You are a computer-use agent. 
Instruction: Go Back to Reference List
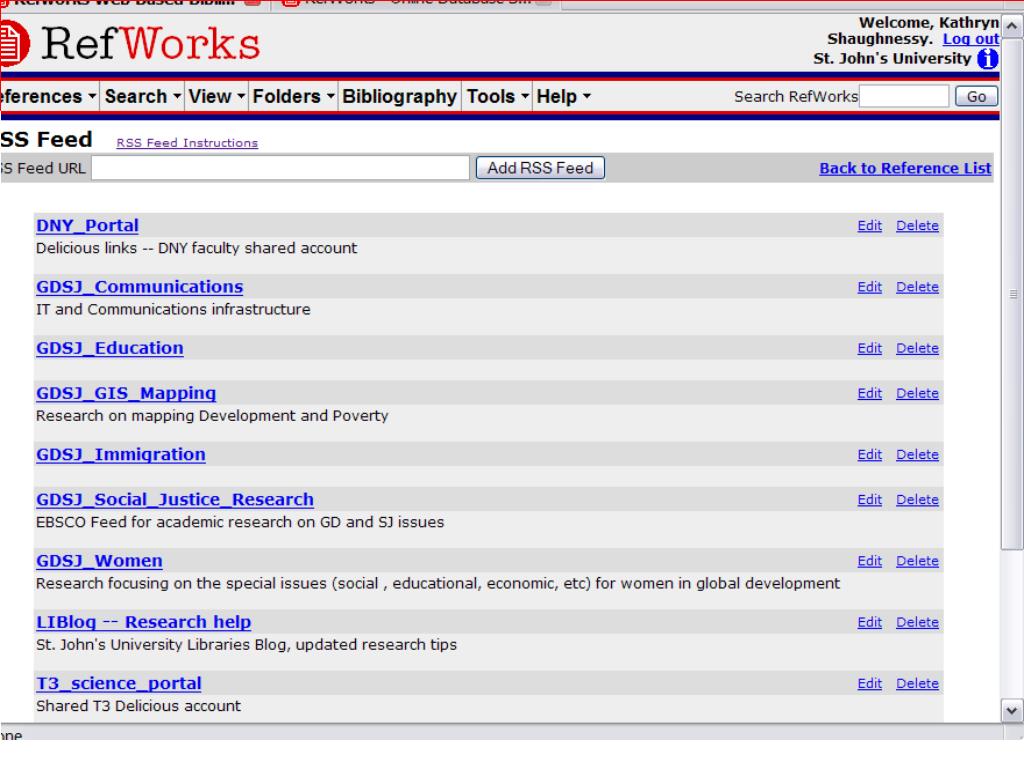[905, 168]
